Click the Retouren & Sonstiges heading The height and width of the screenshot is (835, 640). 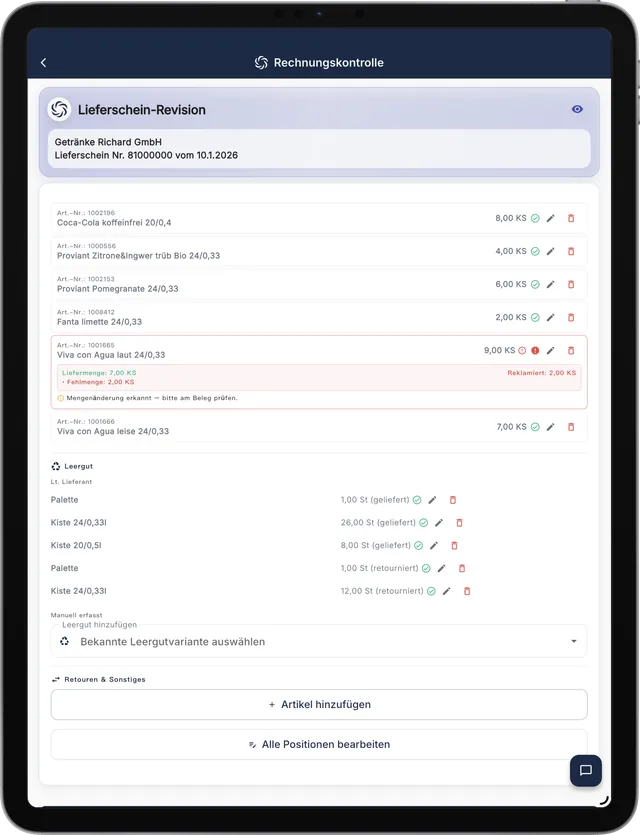click(105, 680)
